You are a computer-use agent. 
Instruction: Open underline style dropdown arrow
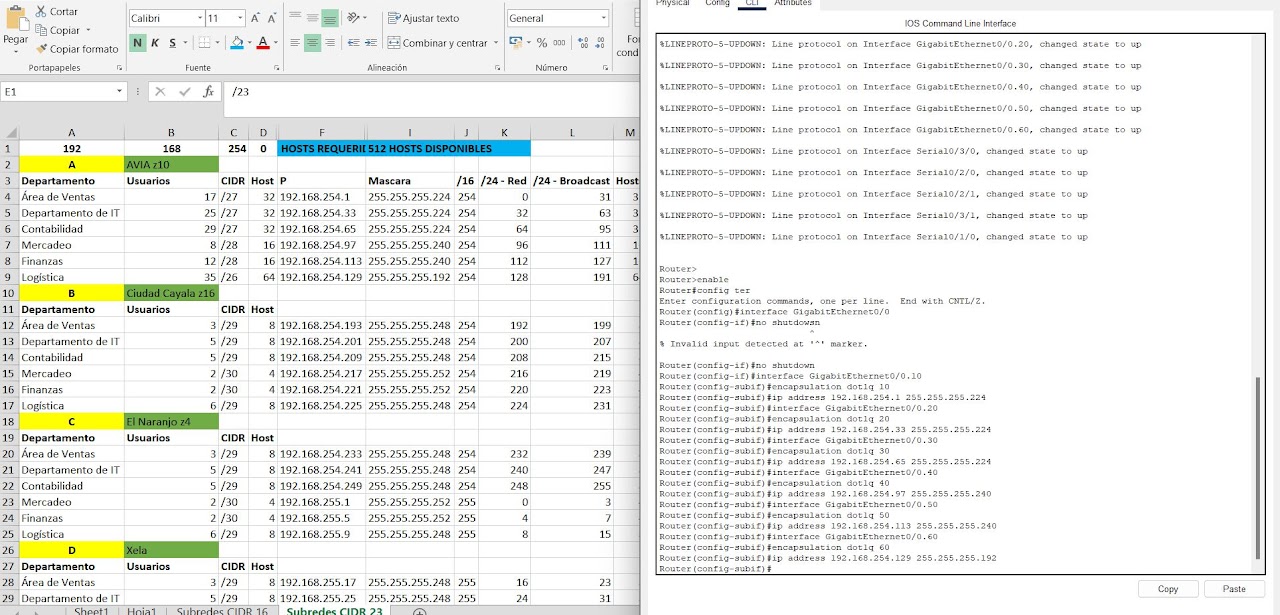pos(186,43)
